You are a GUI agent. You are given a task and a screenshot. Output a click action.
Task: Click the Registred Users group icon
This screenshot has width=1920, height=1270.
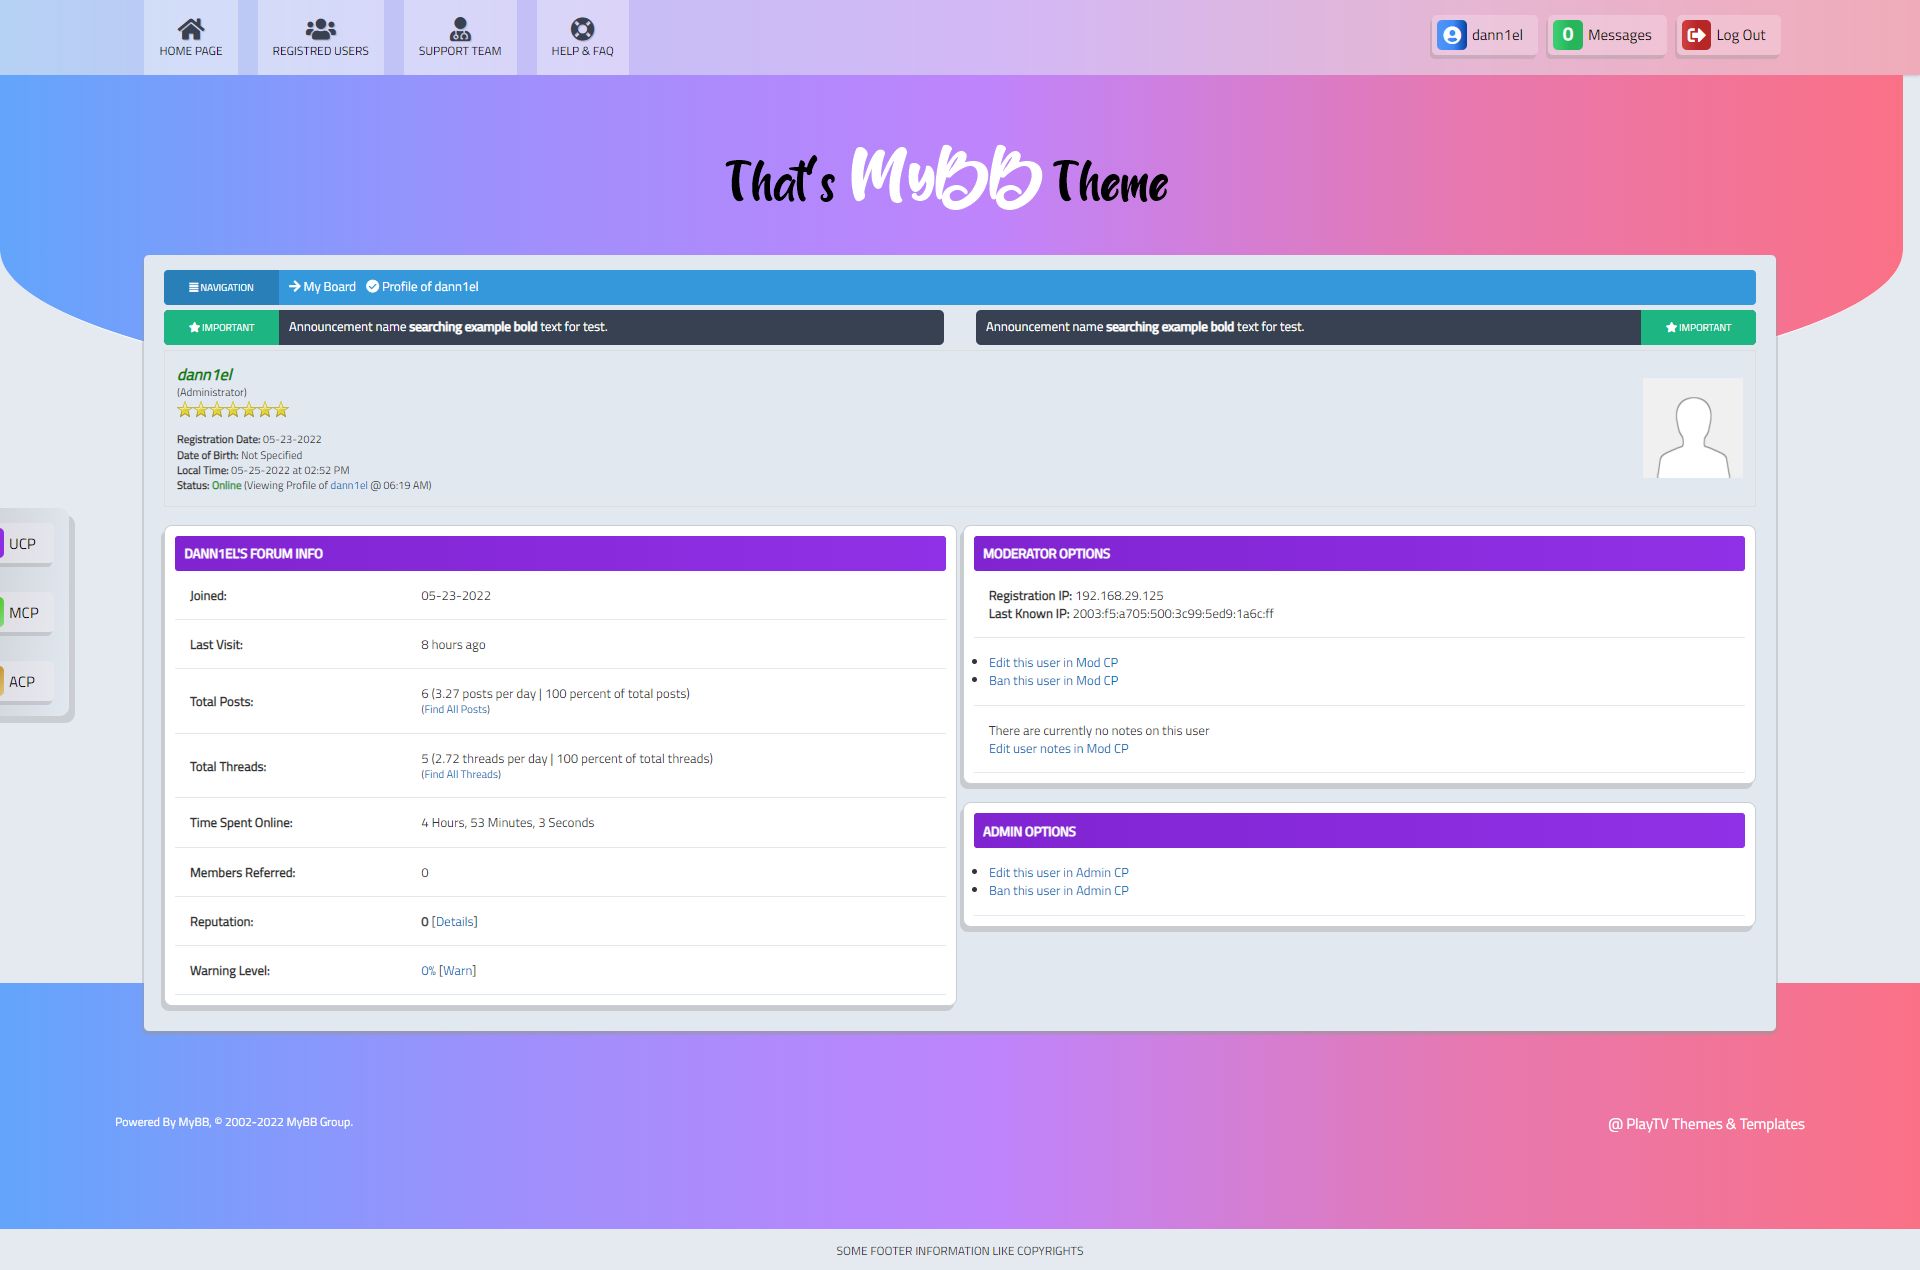[x=320, y=28]
